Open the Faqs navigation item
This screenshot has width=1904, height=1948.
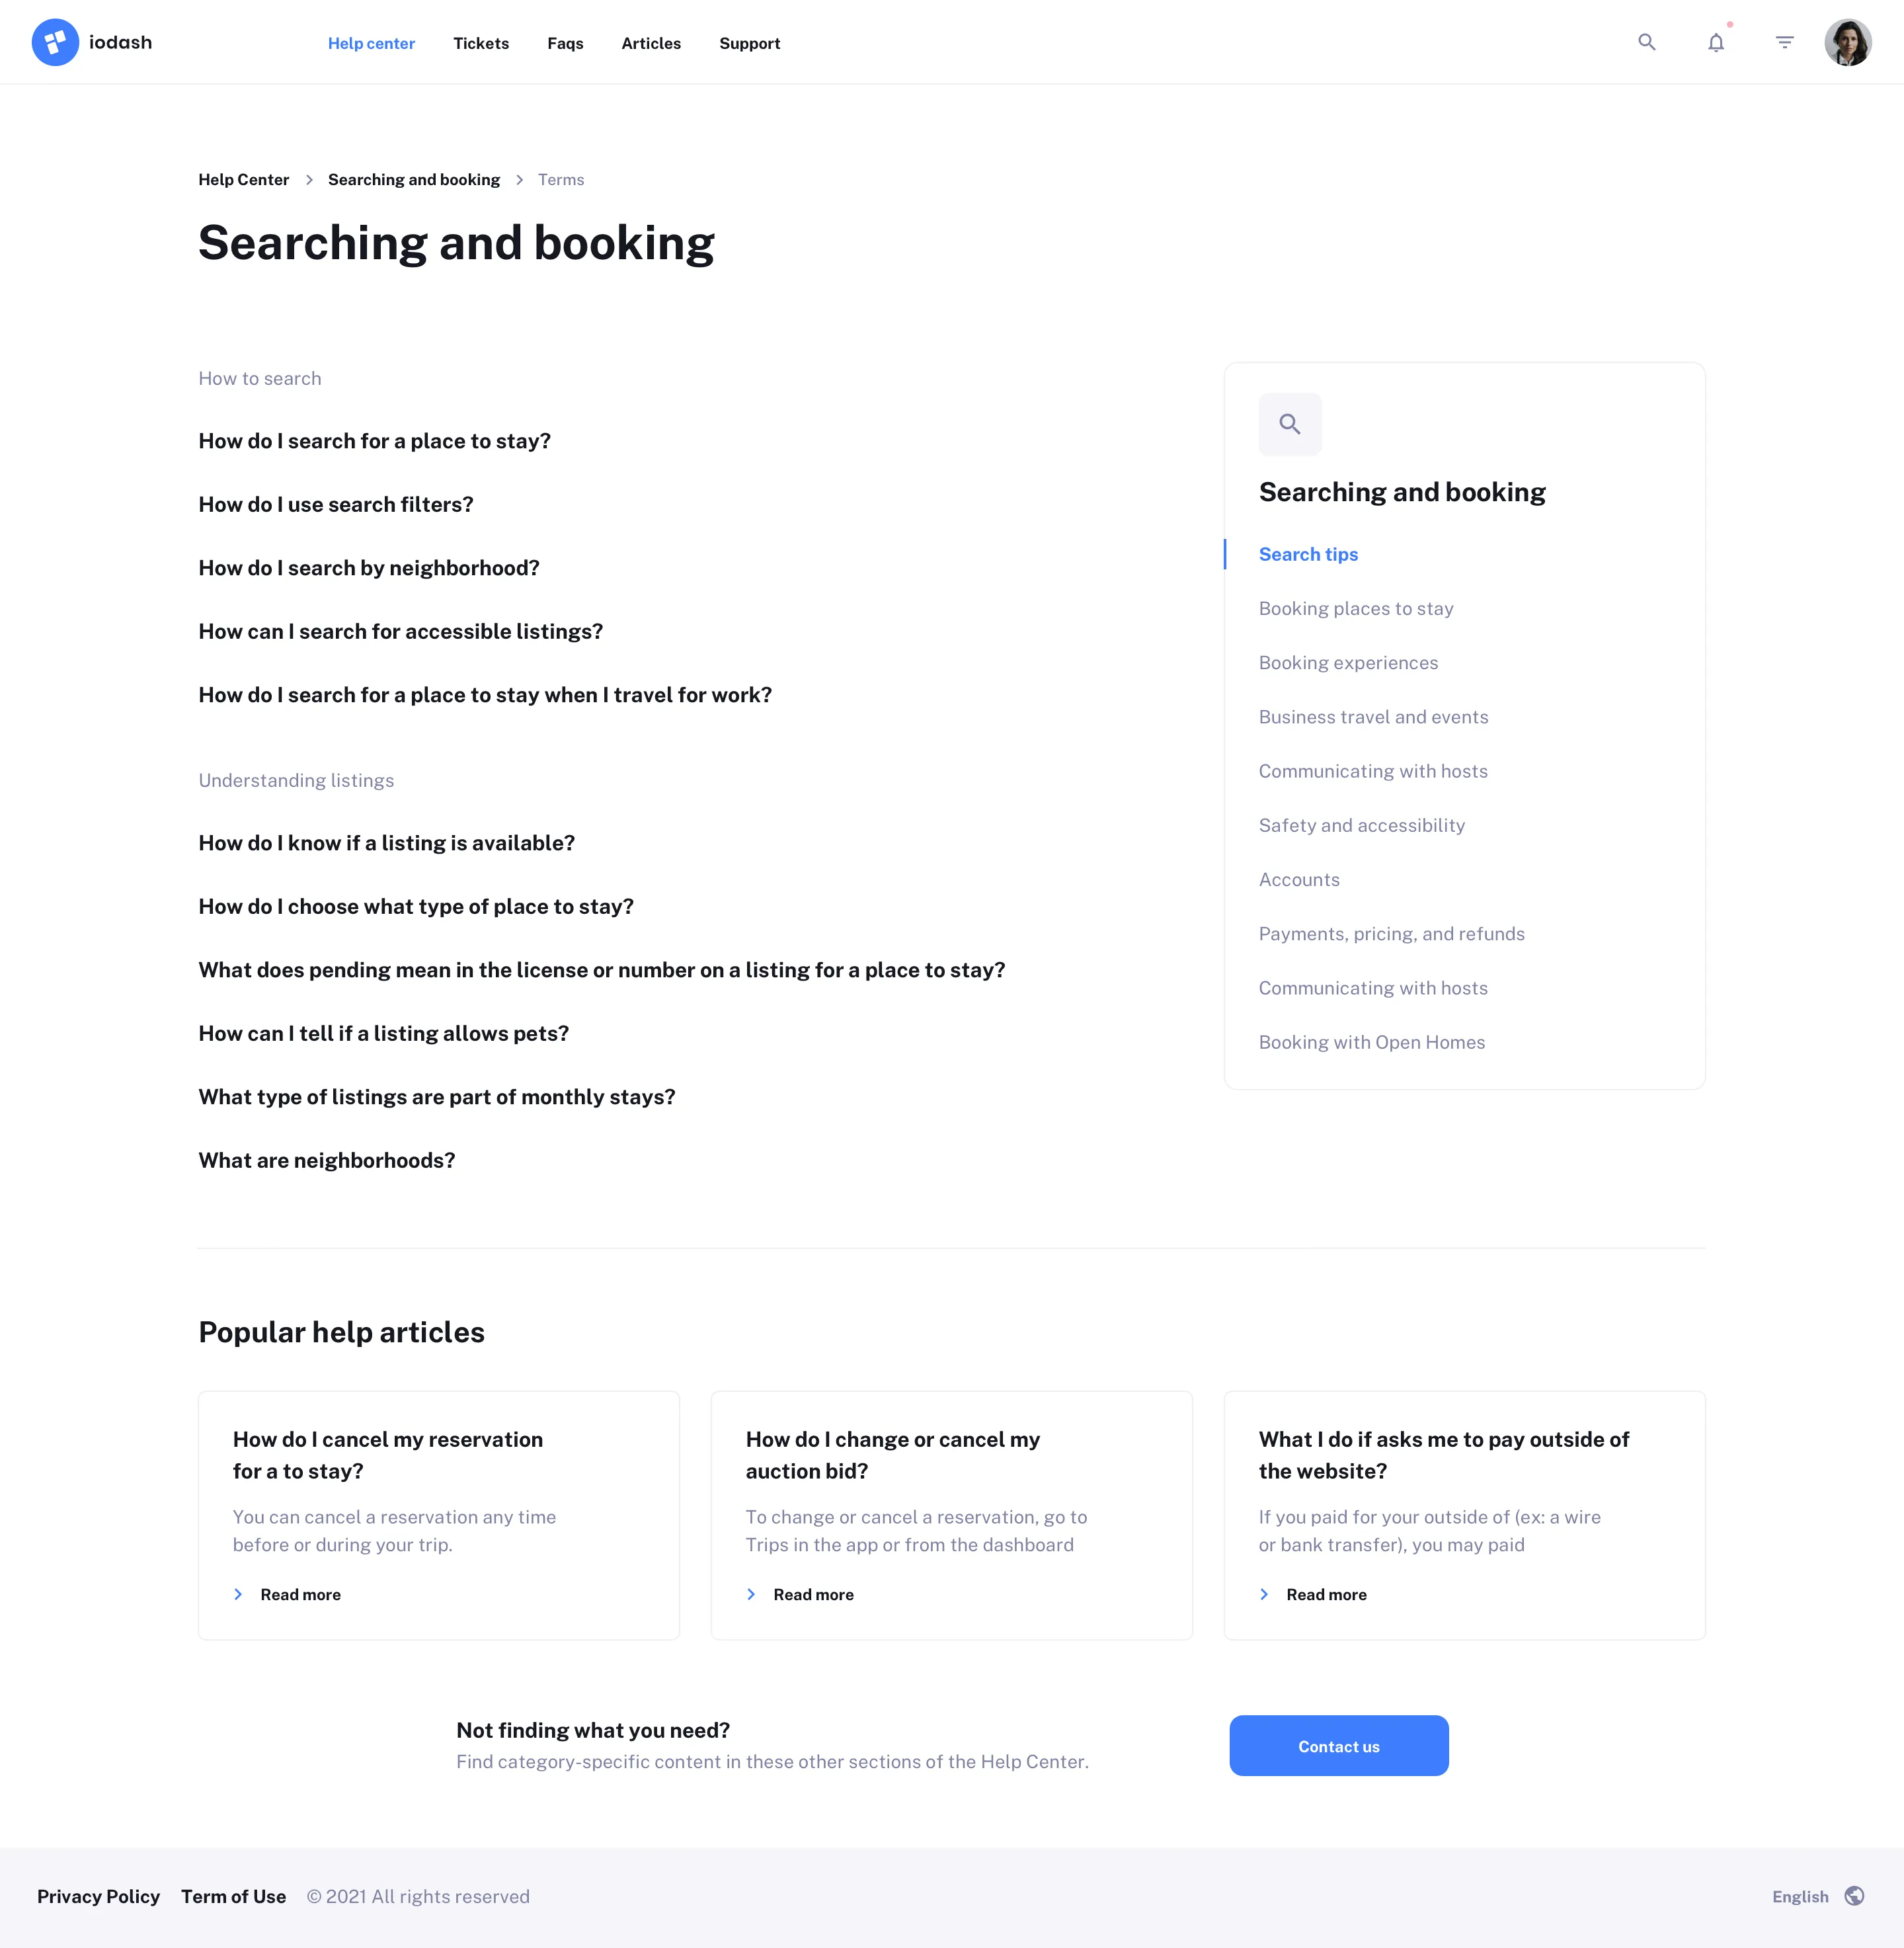click(x=565, y=43)
